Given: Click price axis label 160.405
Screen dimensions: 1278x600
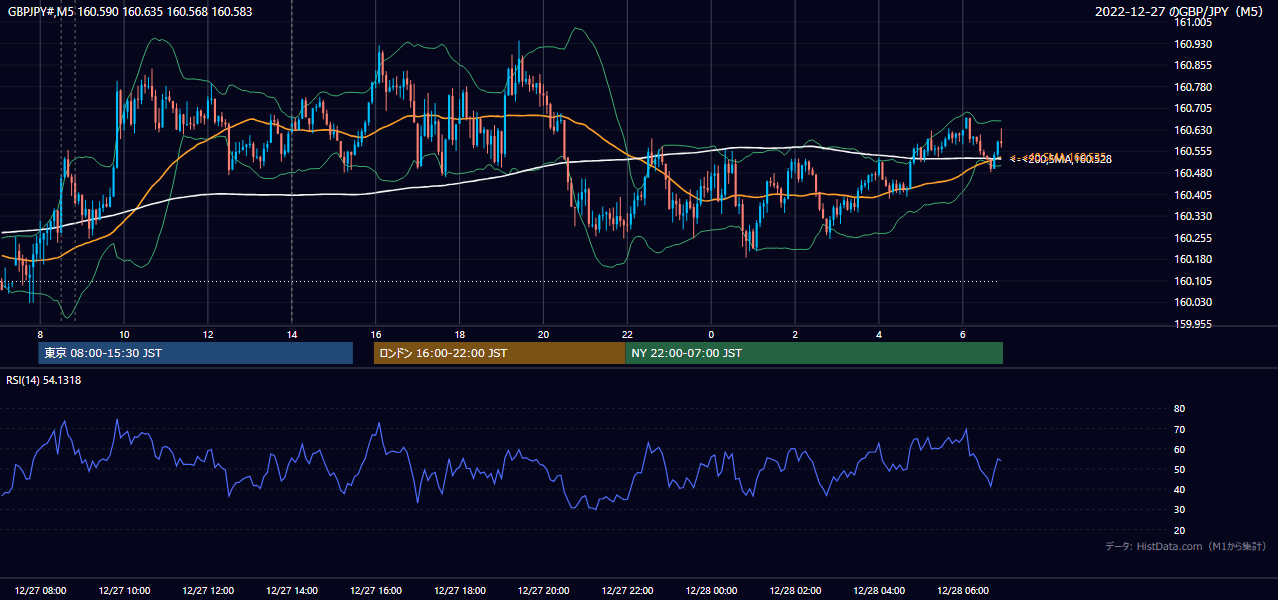Looking at the screenshot, I should coord(1193,195).
